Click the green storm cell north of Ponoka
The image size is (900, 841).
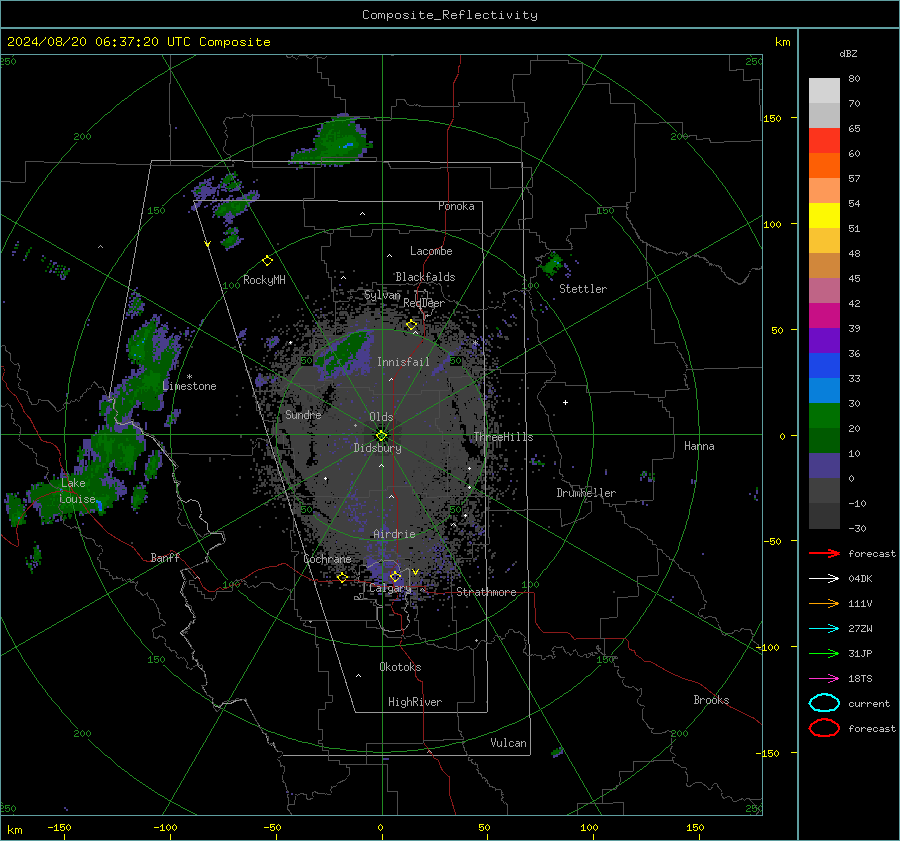tap(334, 141)
